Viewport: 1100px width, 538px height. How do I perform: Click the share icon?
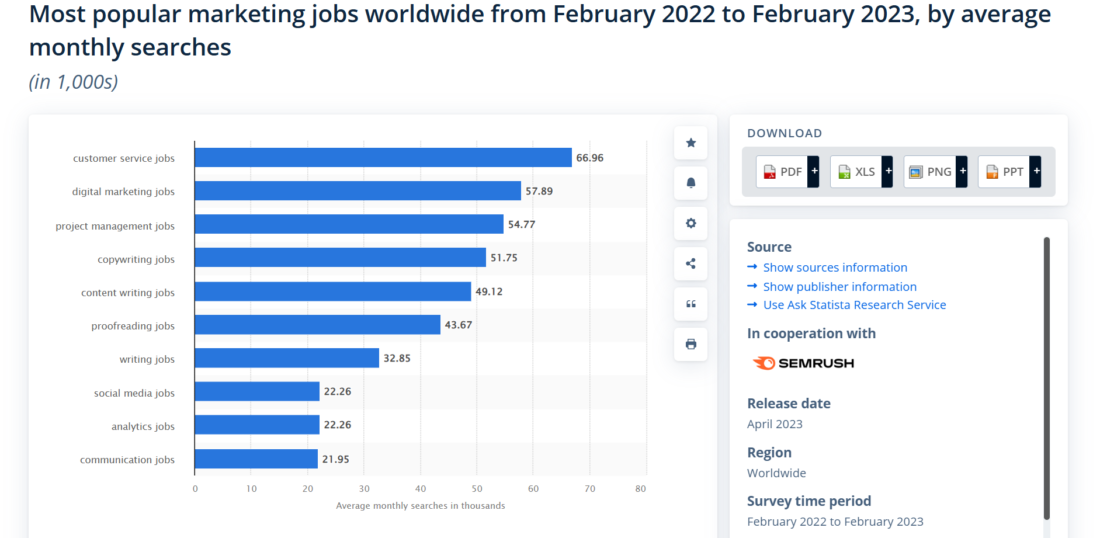click(x=690, y=264)
